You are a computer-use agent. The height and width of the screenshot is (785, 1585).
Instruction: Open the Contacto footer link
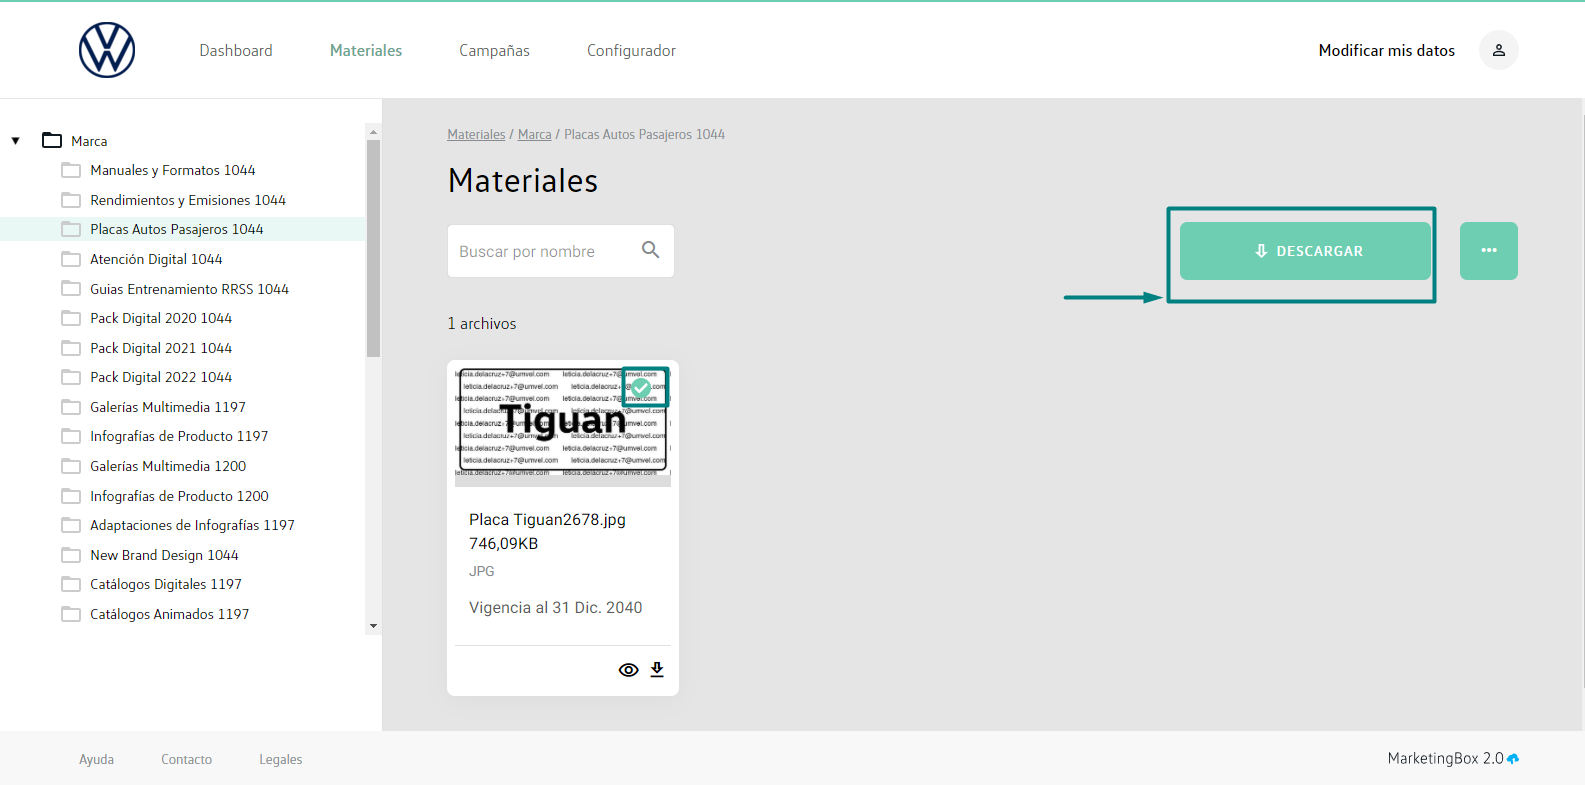186,759
